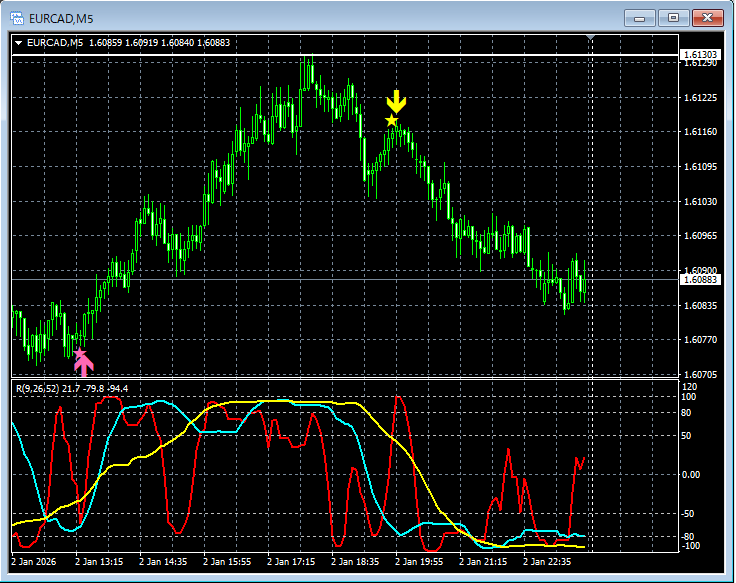This screenshot has height=583, width=736.
Task: Click the EURCAD,M5 OHLC header text
Action: click(x=128, y=43)
